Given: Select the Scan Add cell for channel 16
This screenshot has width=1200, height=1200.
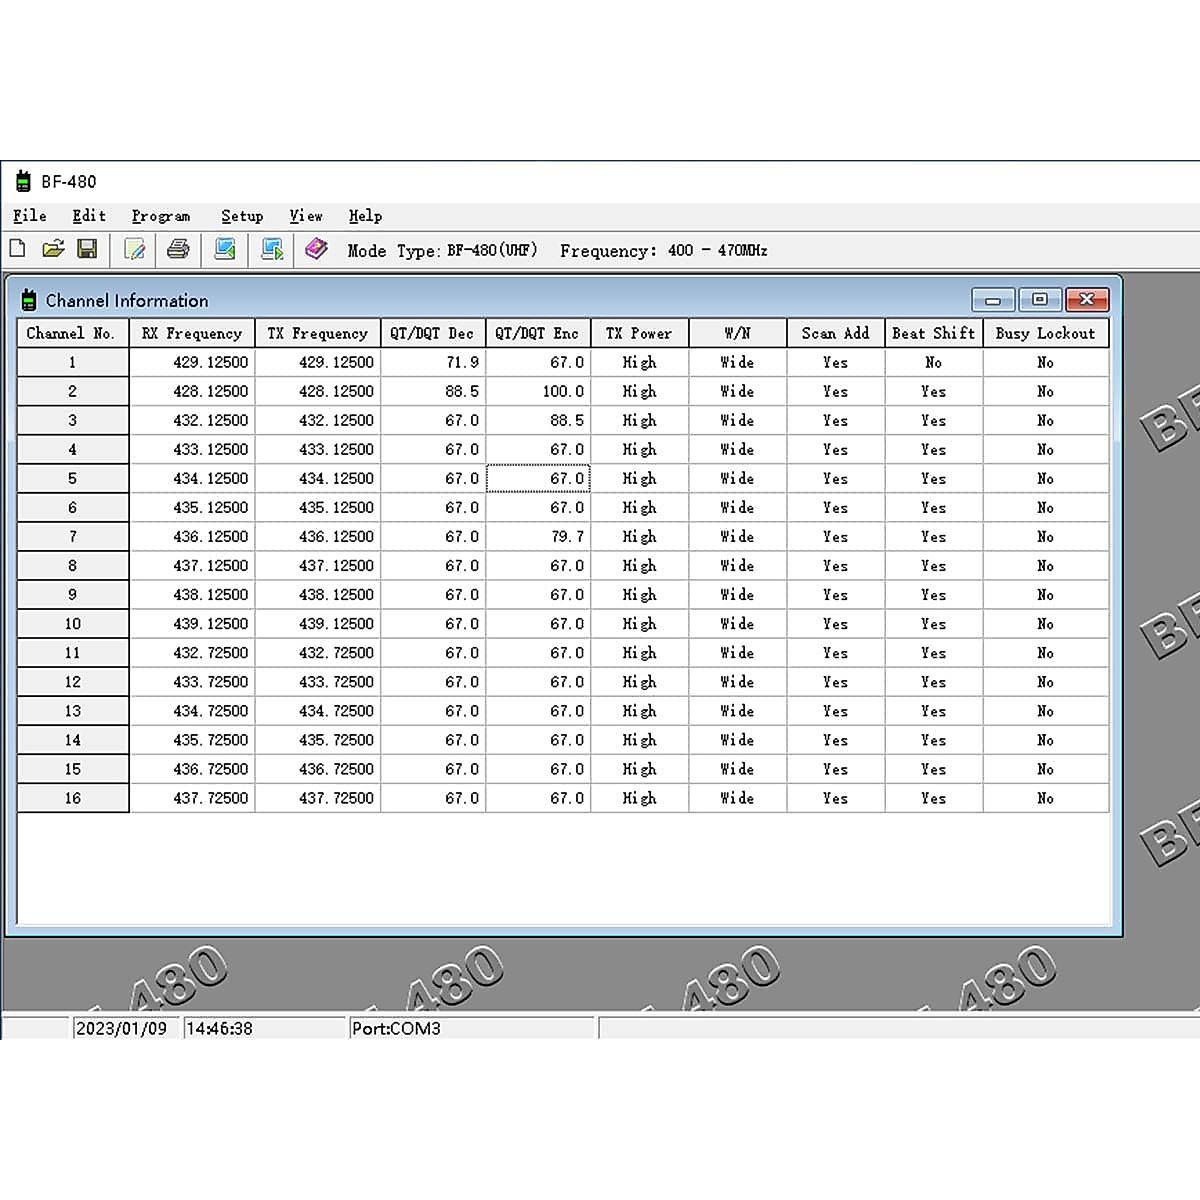Looking at the screenshot, I should [835, 798].
